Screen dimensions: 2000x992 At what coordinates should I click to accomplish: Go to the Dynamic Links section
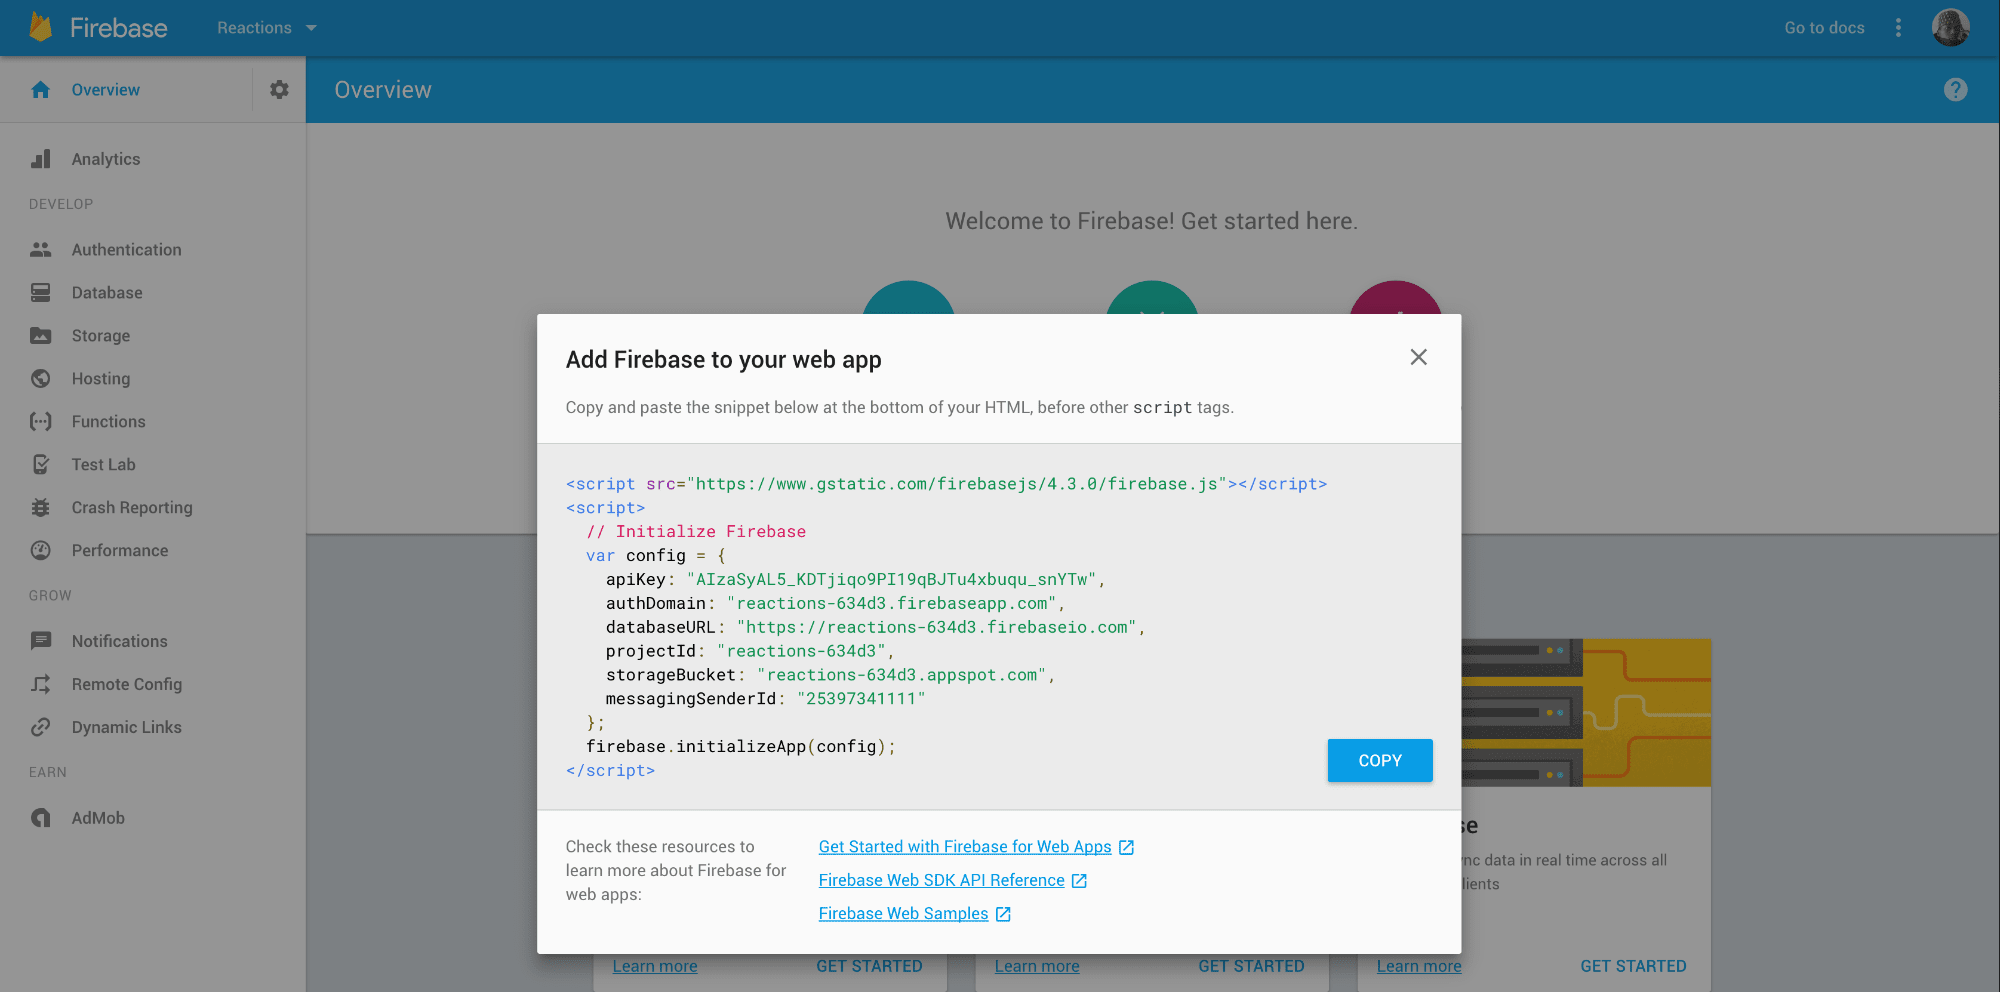coord(127,727)
